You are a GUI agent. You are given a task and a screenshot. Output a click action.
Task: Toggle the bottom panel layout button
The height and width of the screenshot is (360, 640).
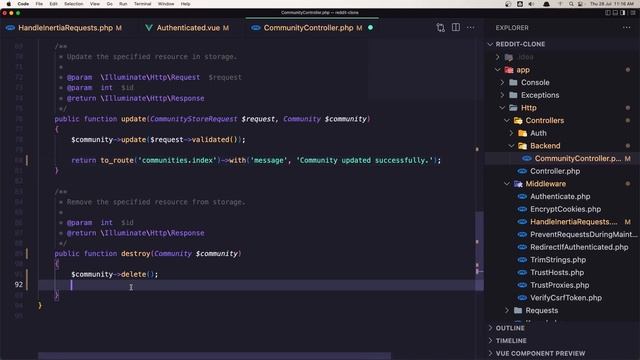point(615,13)
